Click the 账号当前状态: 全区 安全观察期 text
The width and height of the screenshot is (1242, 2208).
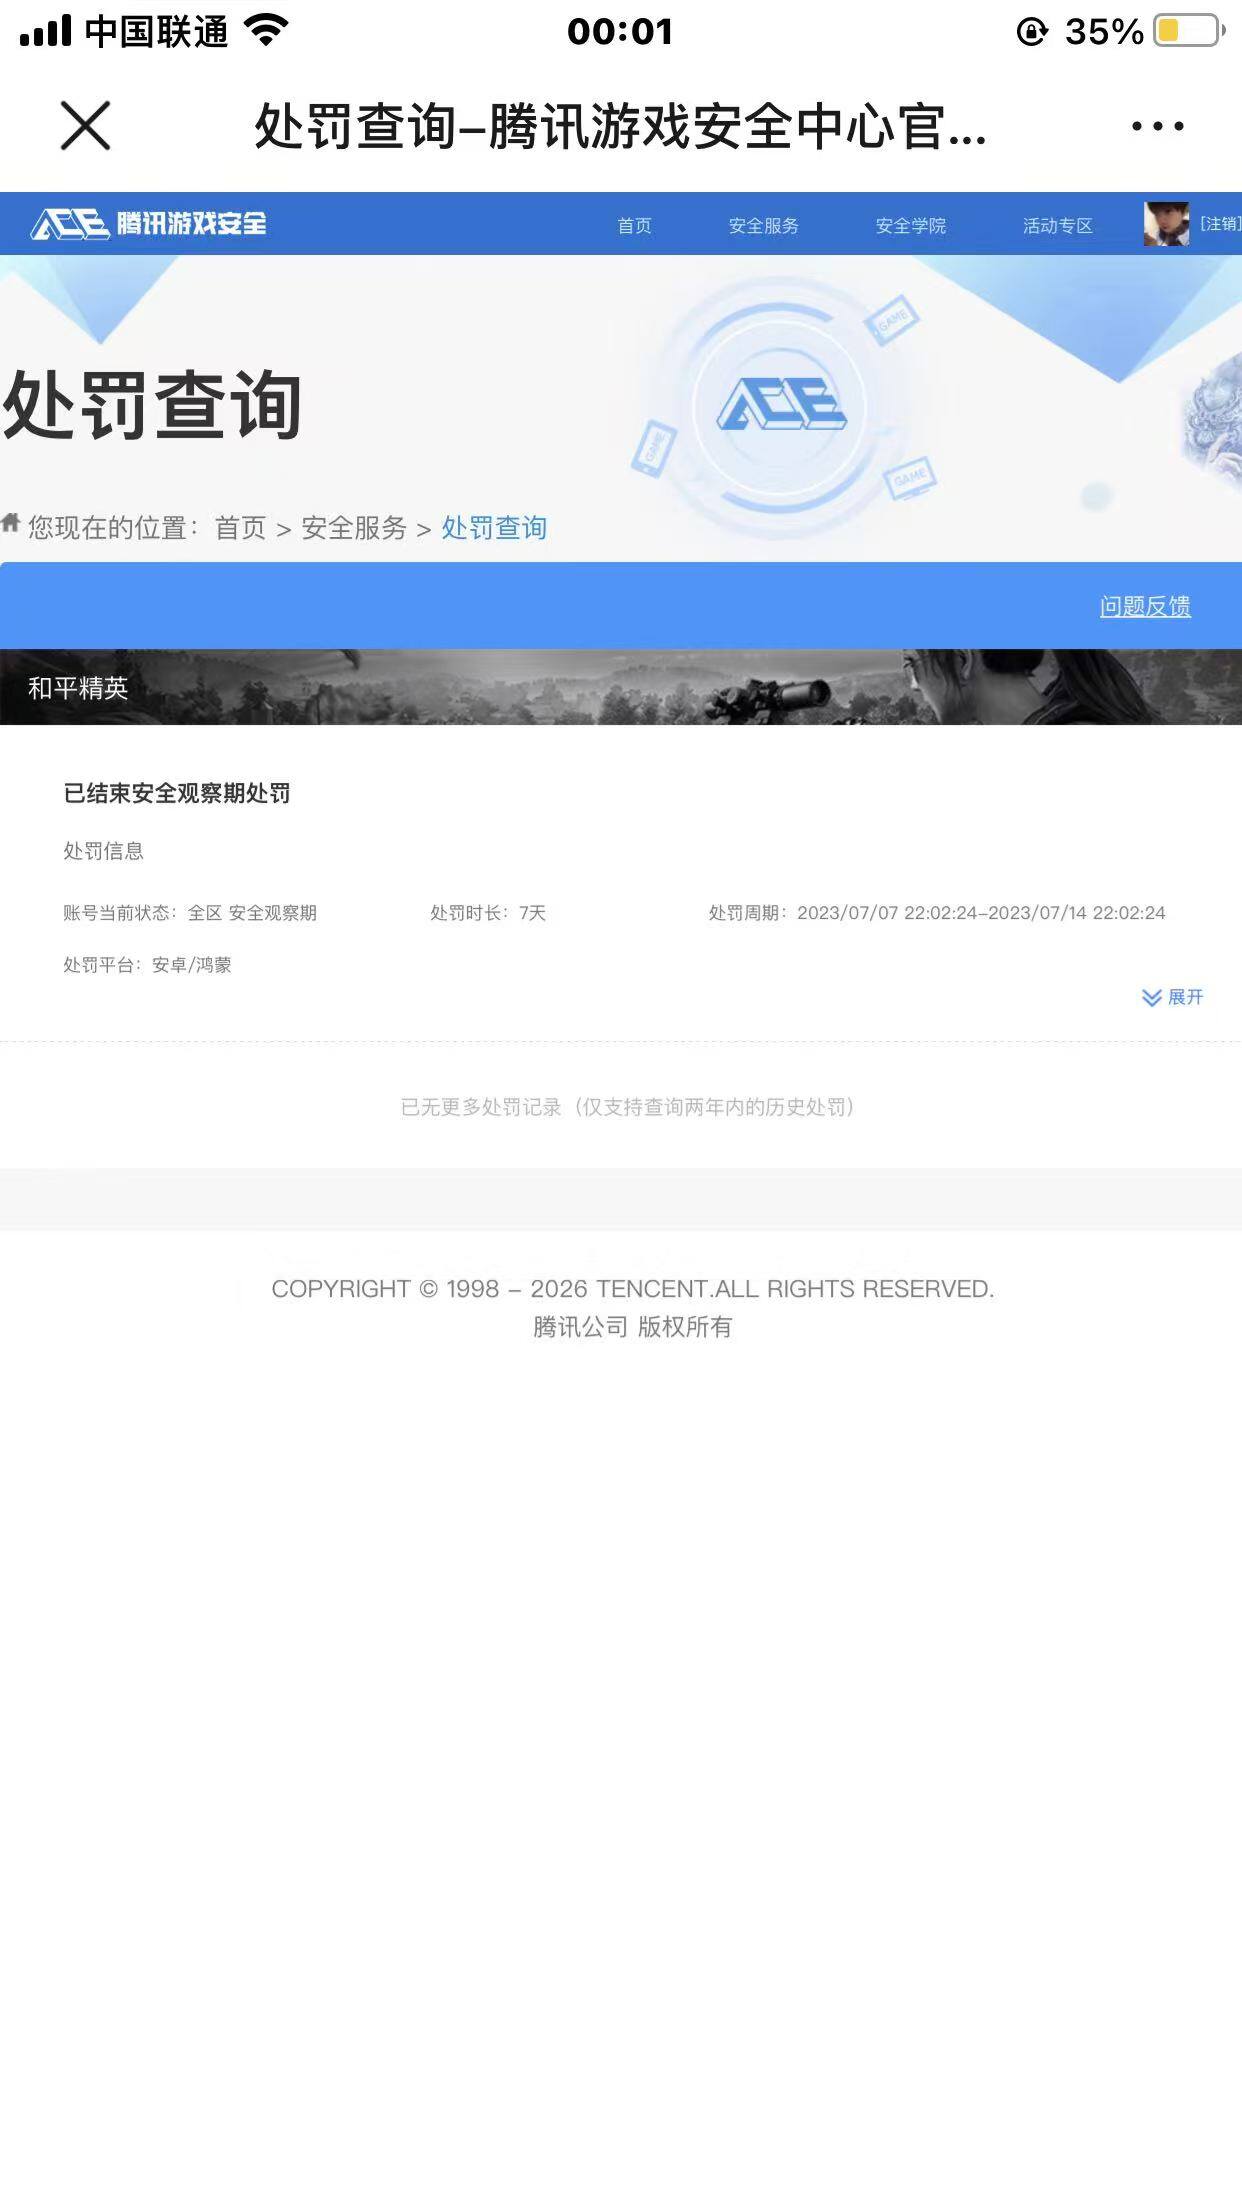(190, 913)
